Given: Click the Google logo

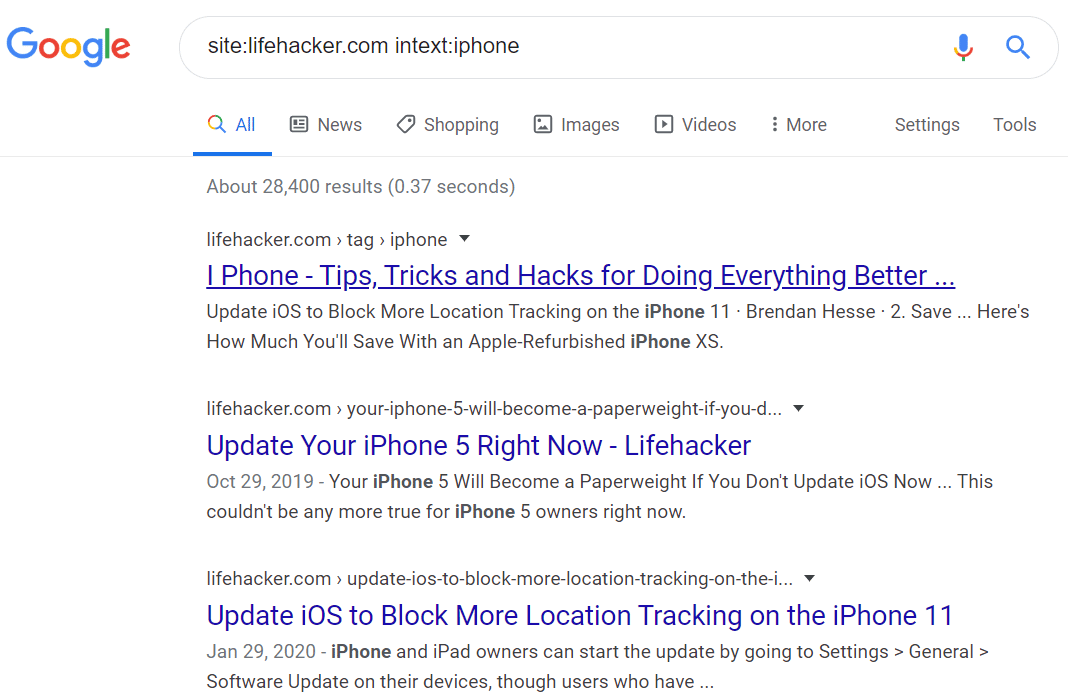Looking at the screenshot, I should (x=68, y=46).
